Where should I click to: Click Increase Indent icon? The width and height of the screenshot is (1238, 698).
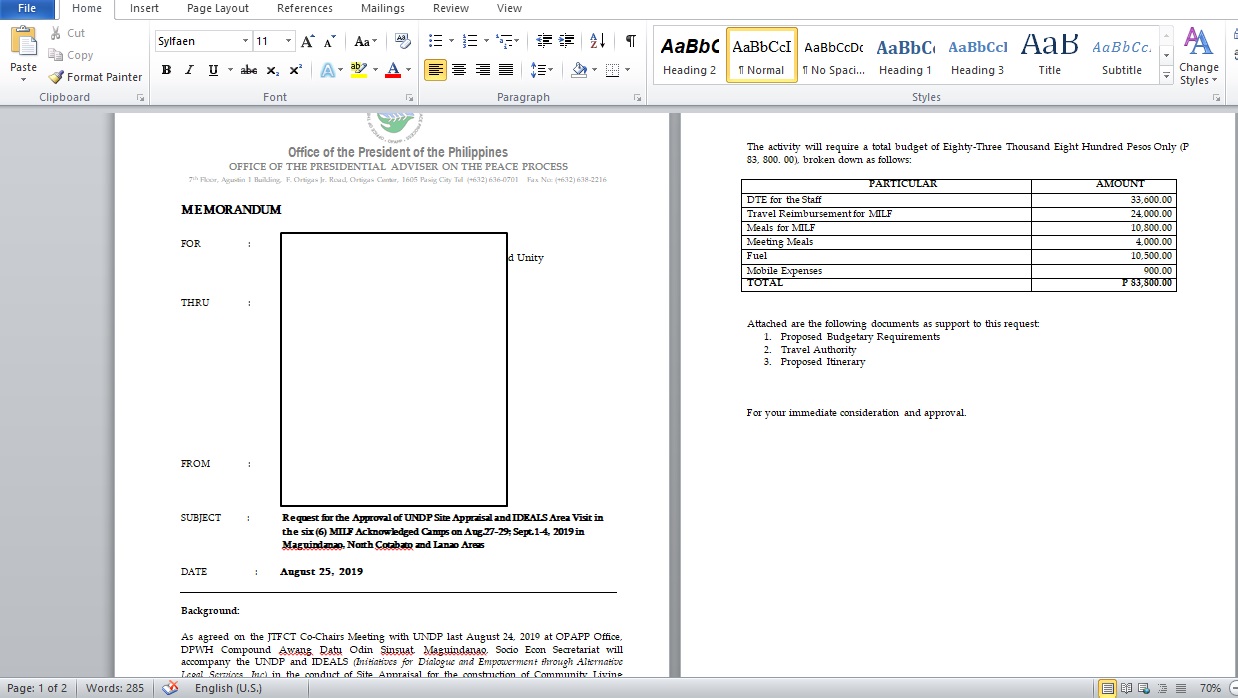coord(567,41)
